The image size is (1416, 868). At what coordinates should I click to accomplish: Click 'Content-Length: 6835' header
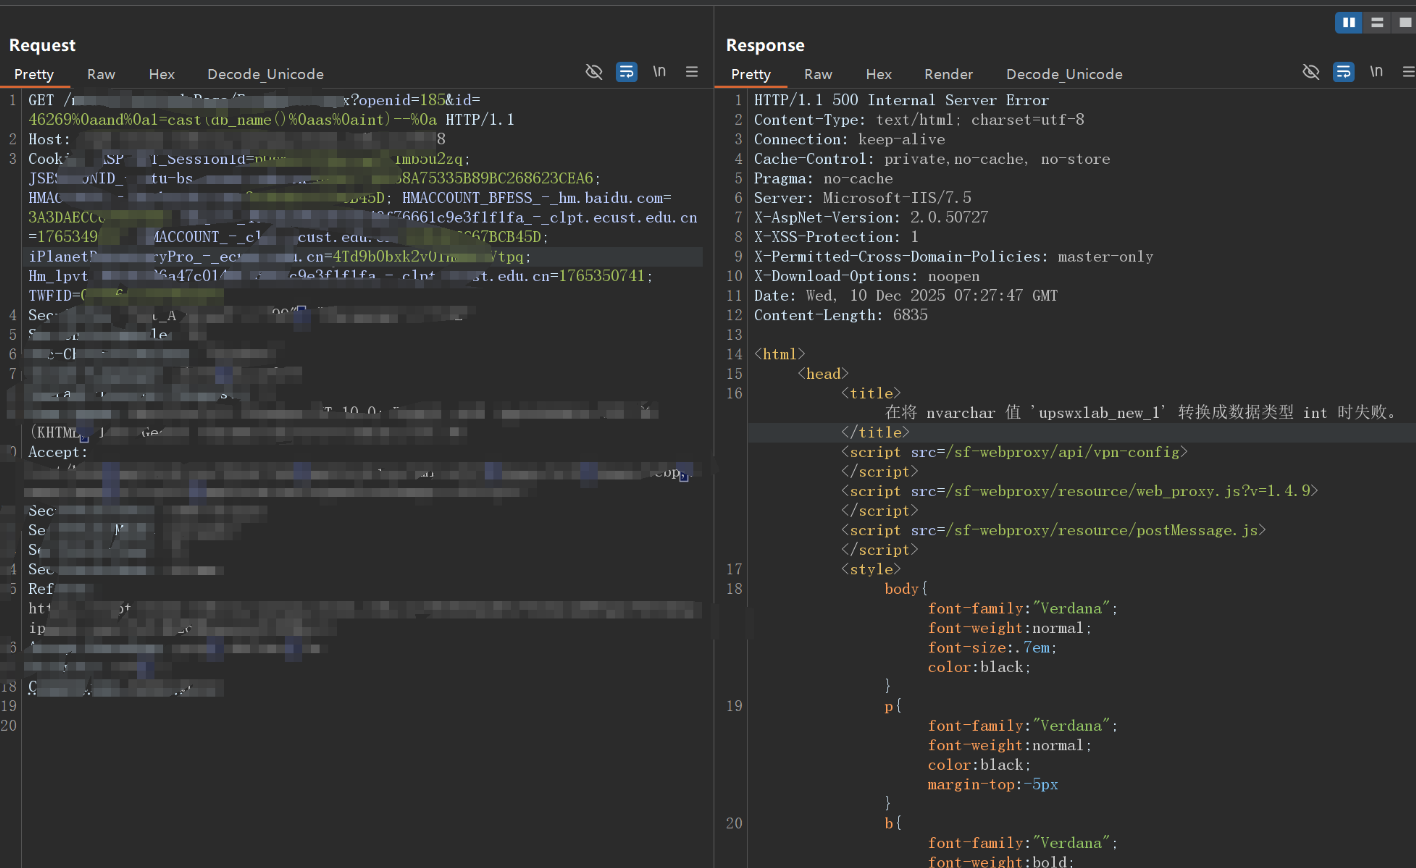pyautogui.click(x=841, y=315)
